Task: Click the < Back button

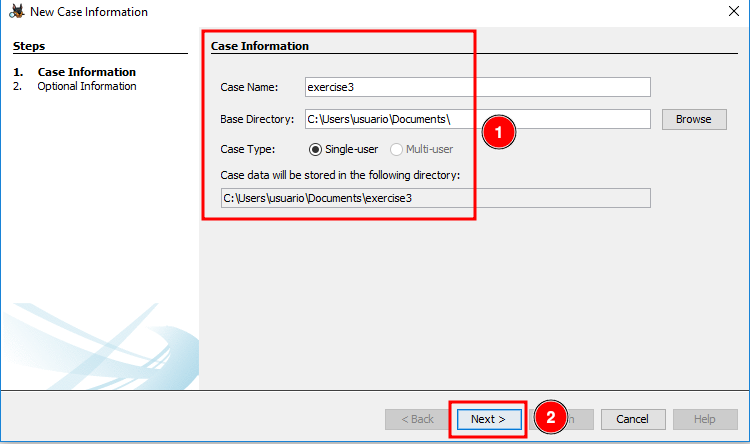Action: click(417, 419)
